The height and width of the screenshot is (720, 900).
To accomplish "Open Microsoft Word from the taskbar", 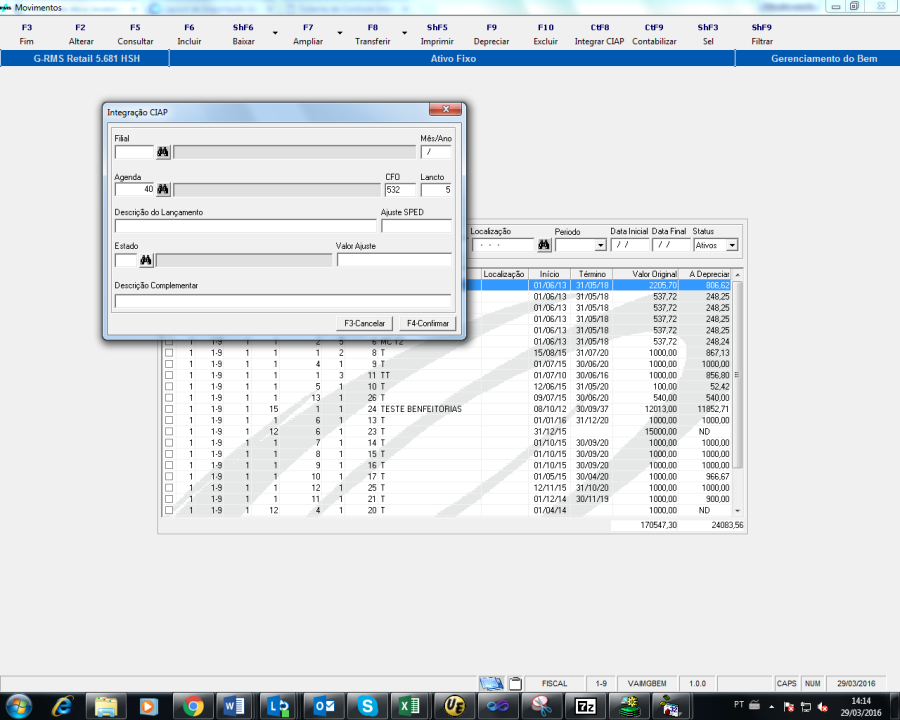I will pyautogui.click(x=235, y=706).
